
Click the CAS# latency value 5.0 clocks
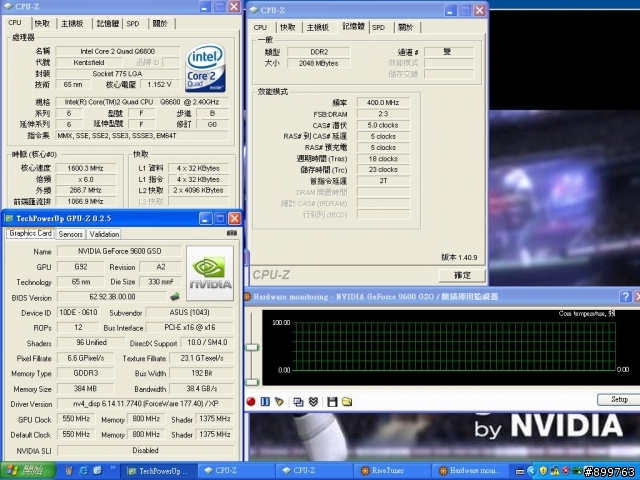coord(383,125)
